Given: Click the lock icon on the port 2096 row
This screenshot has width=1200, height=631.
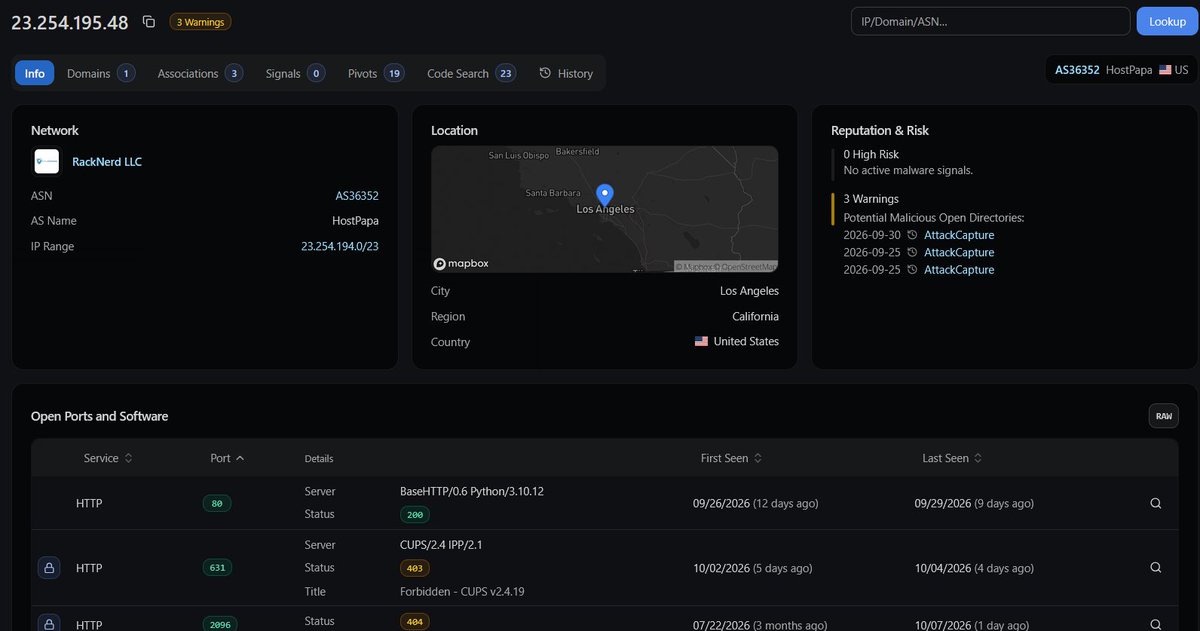Looking at the screenshot, I should pyautogui.click(x=48, y=622).
